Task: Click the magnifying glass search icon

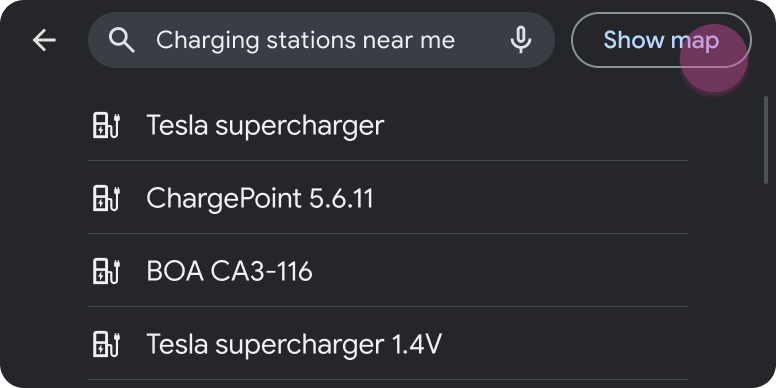Action: 122,40
